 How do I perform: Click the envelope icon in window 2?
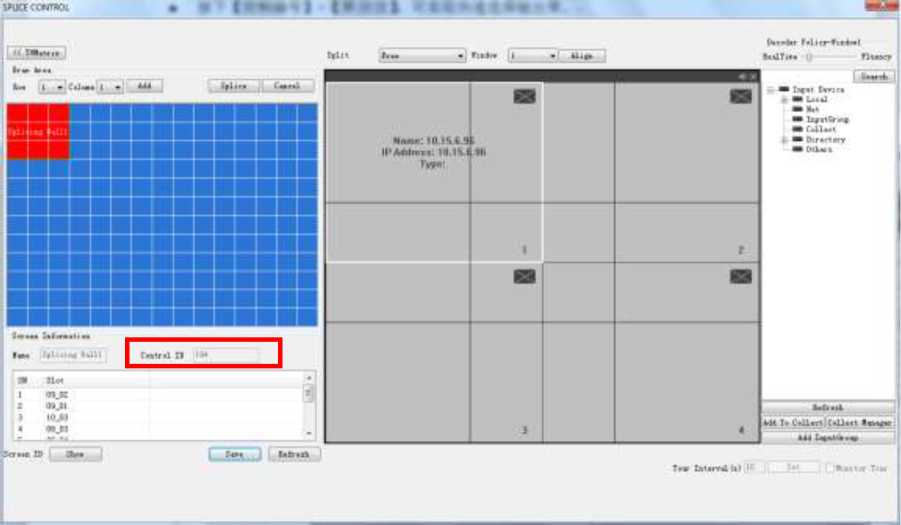click(x=740, y=96)
